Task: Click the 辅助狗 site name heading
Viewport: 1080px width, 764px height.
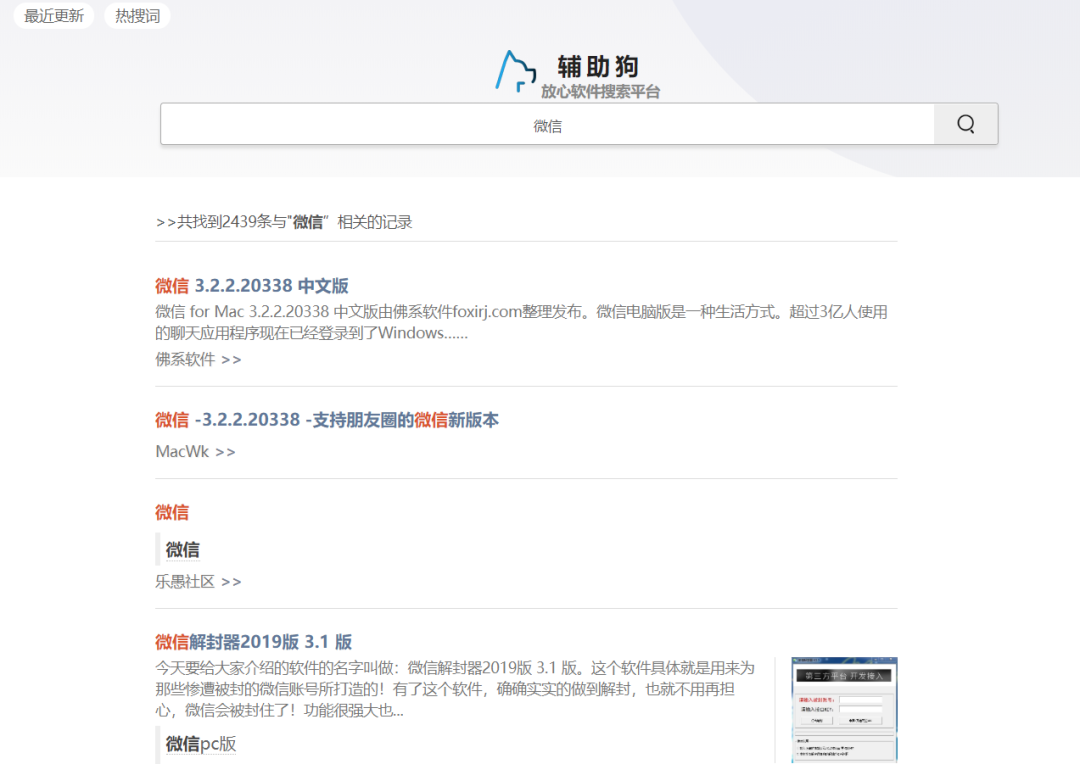Action: pyautogui.click(x=598, y=67)
